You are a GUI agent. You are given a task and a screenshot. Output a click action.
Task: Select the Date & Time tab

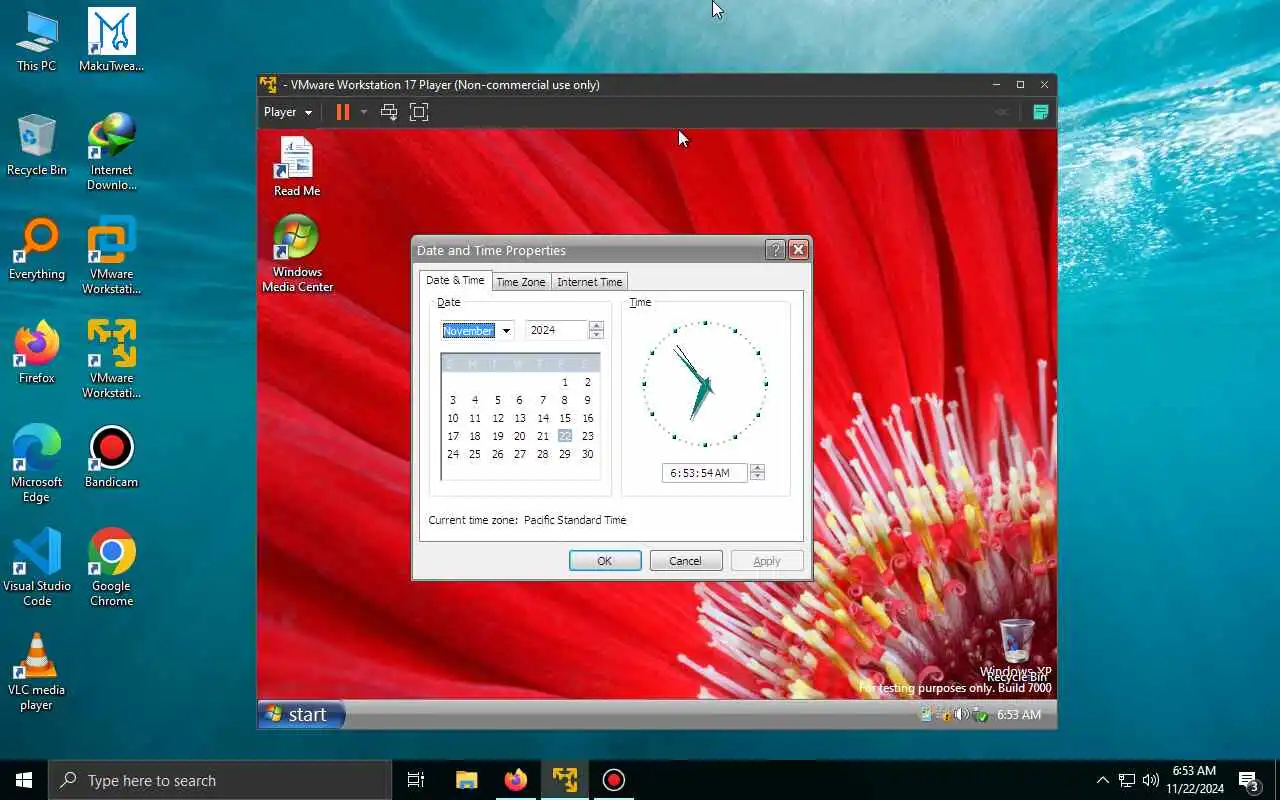tap(455, 280)
